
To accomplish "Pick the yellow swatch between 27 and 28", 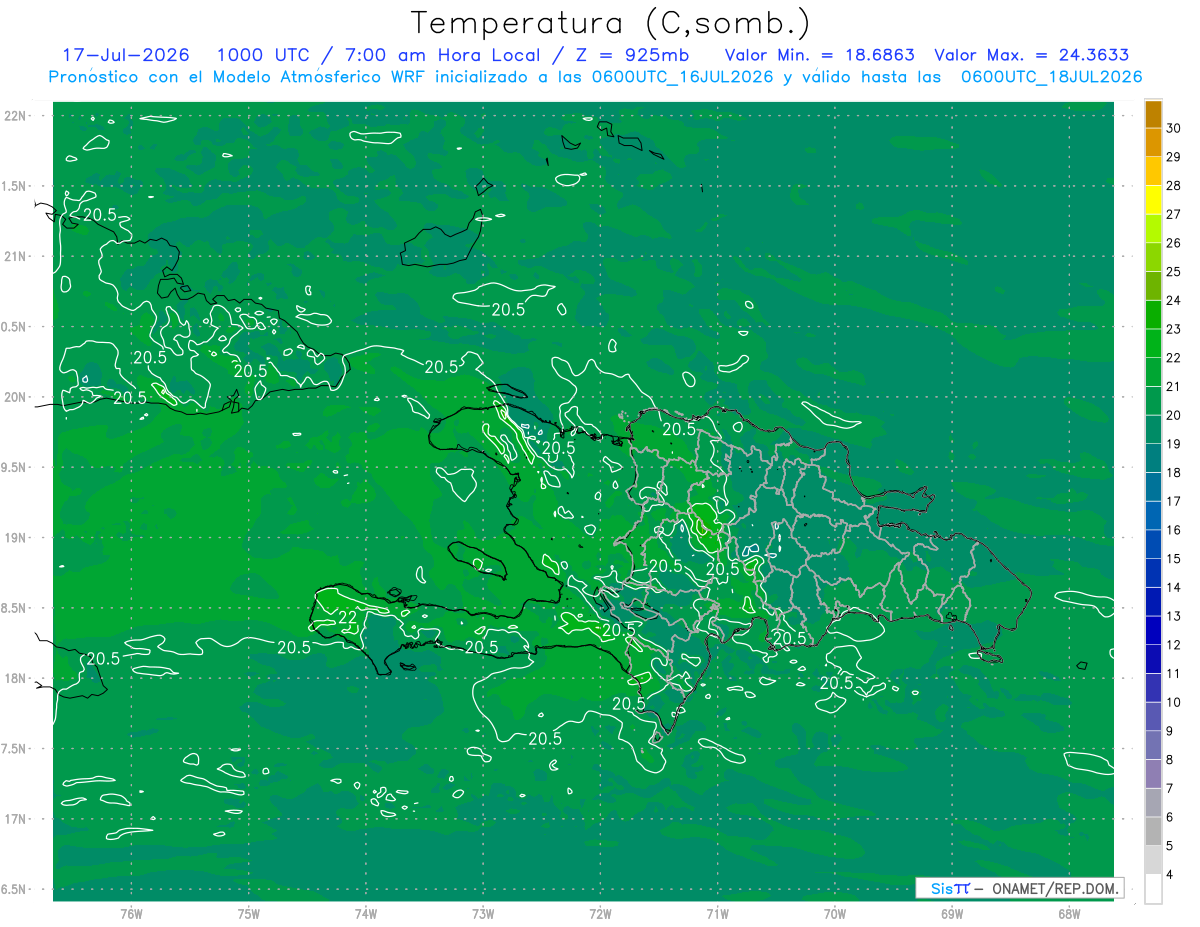I will point(1154,200).
